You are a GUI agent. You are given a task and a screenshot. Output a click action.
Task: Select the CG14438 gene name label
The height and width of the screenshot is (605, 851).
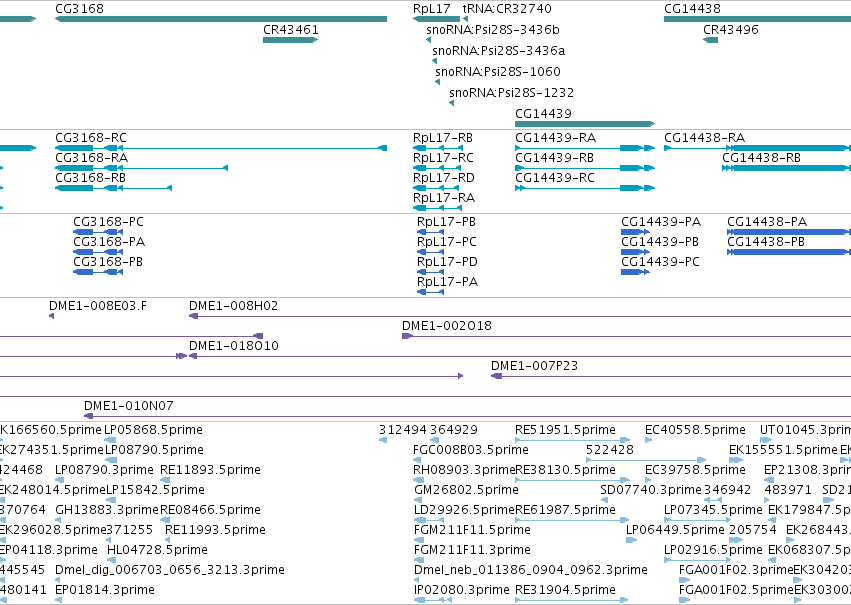692,9
